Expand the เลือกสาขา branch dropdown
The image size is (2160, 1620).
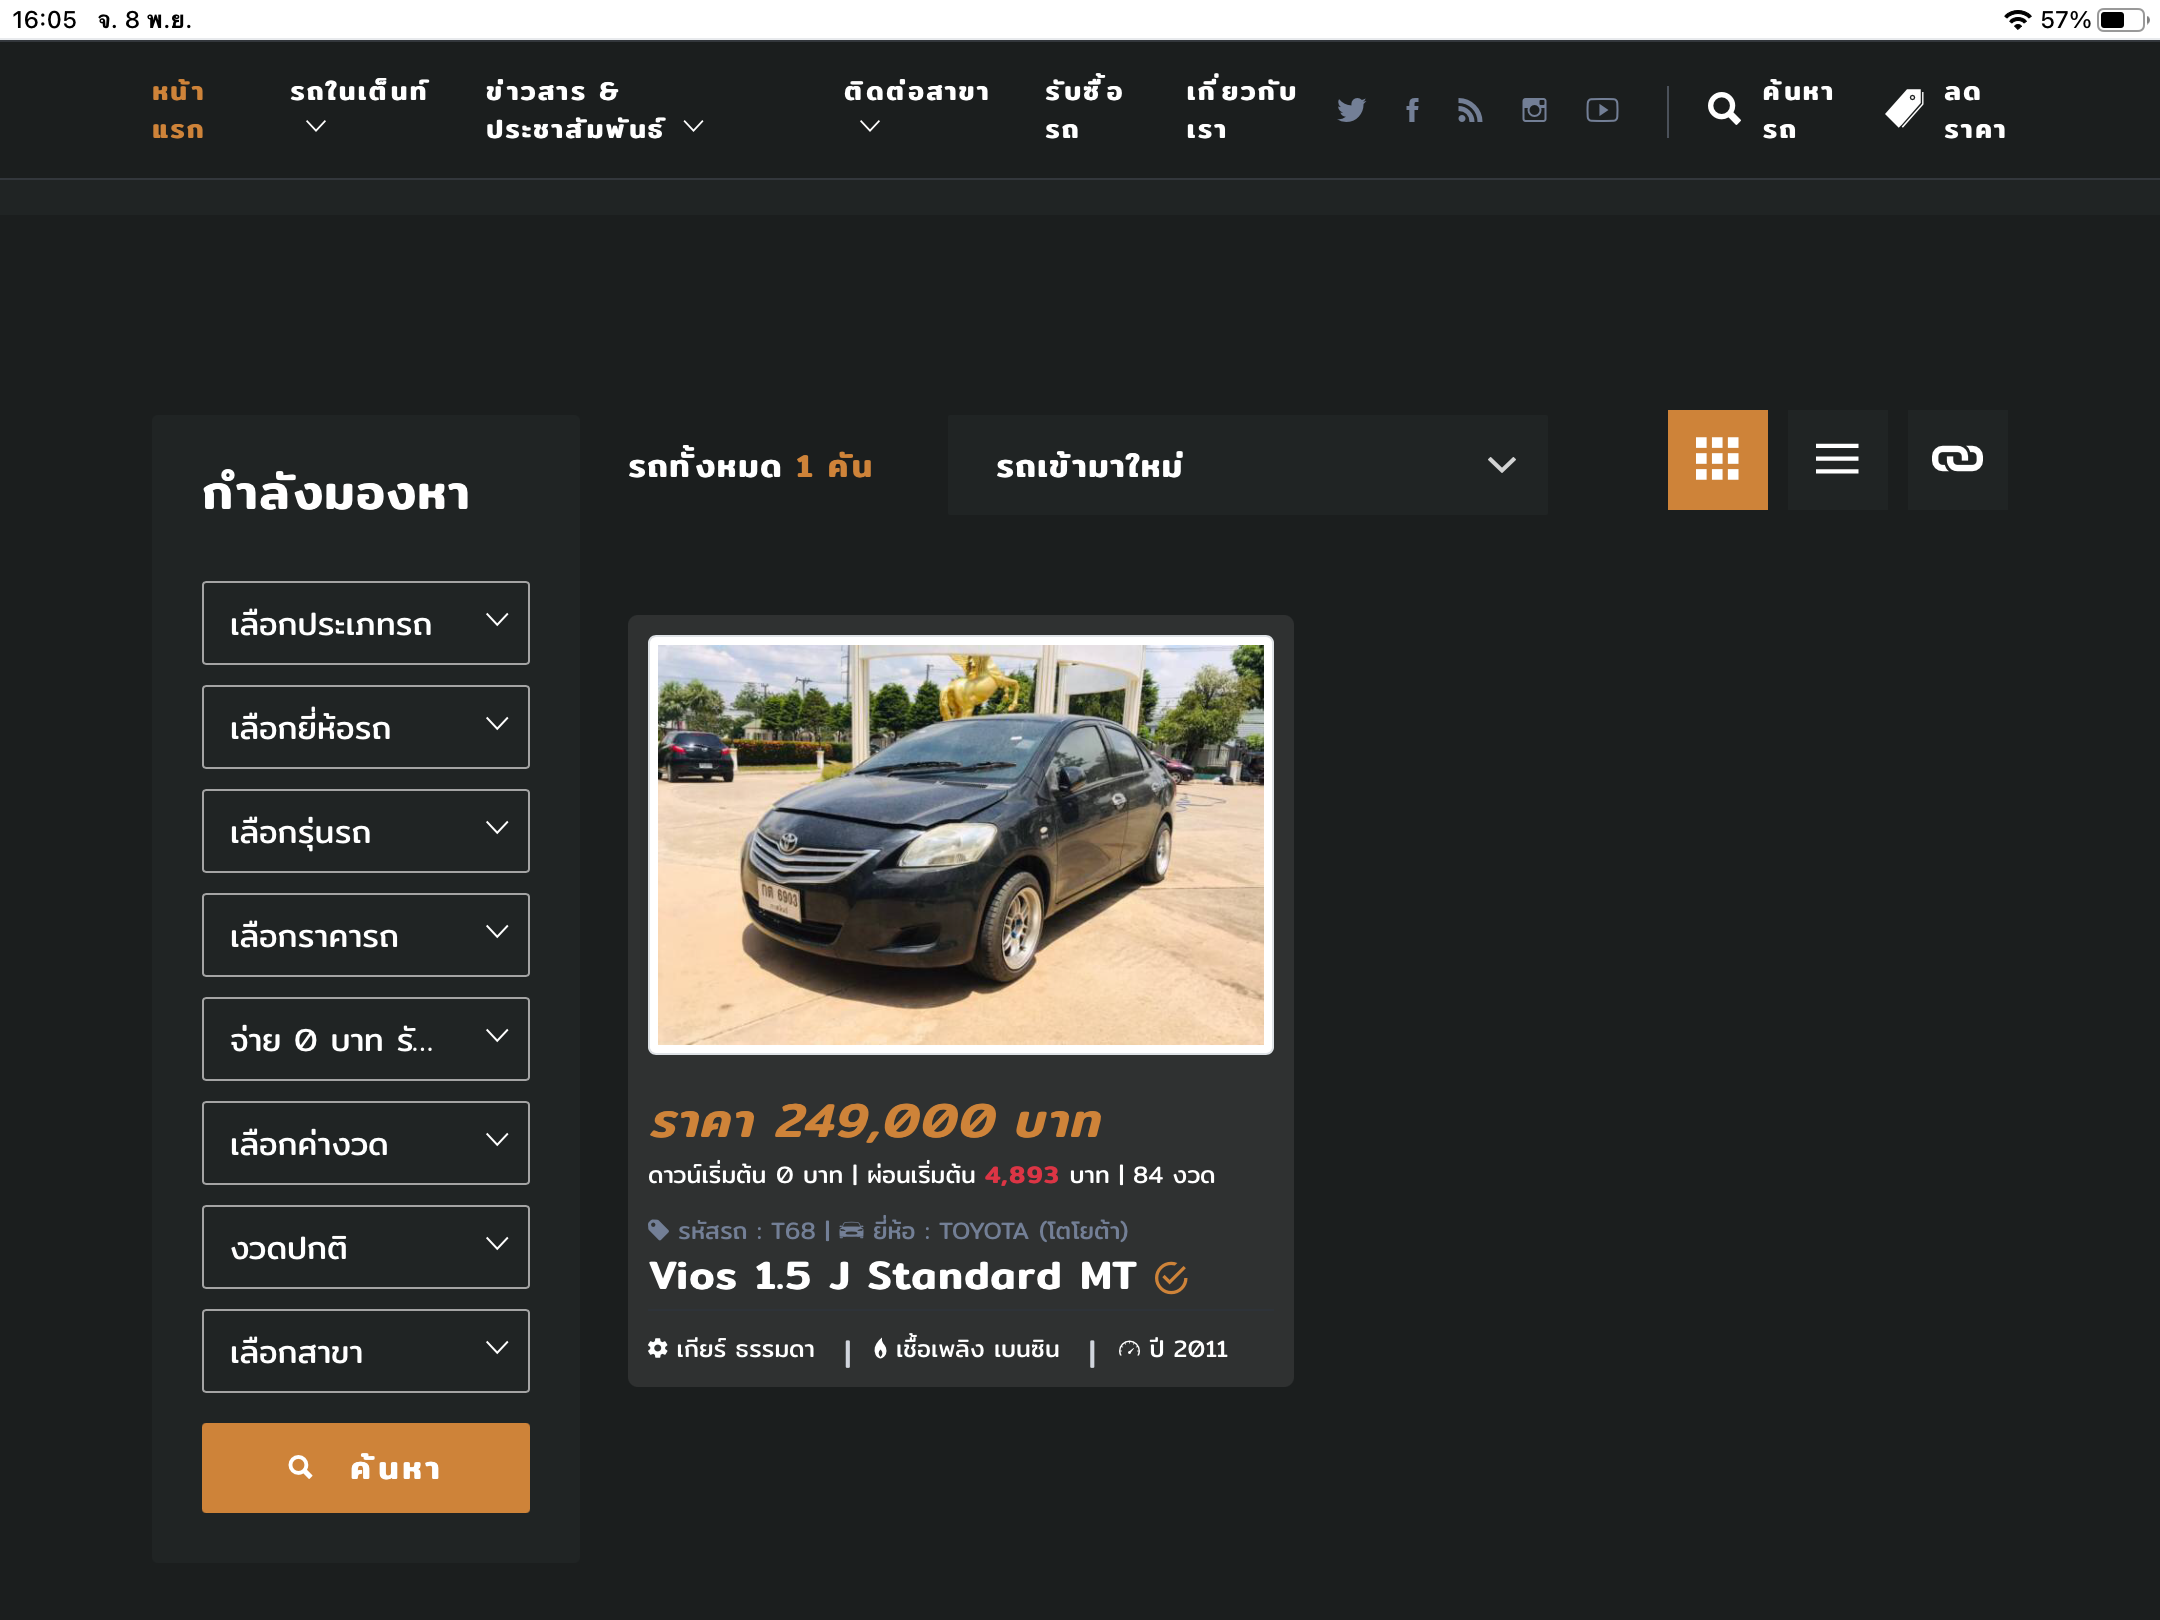click(366, 1351)
